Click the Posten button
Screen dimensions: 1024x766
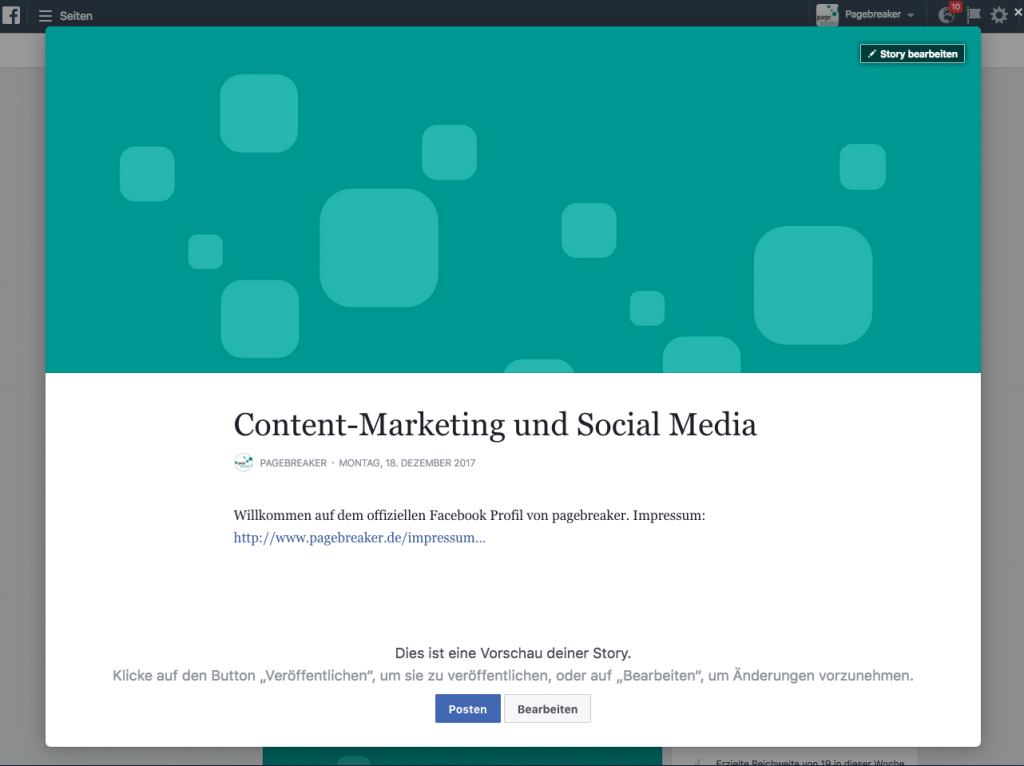coord(468,709)
